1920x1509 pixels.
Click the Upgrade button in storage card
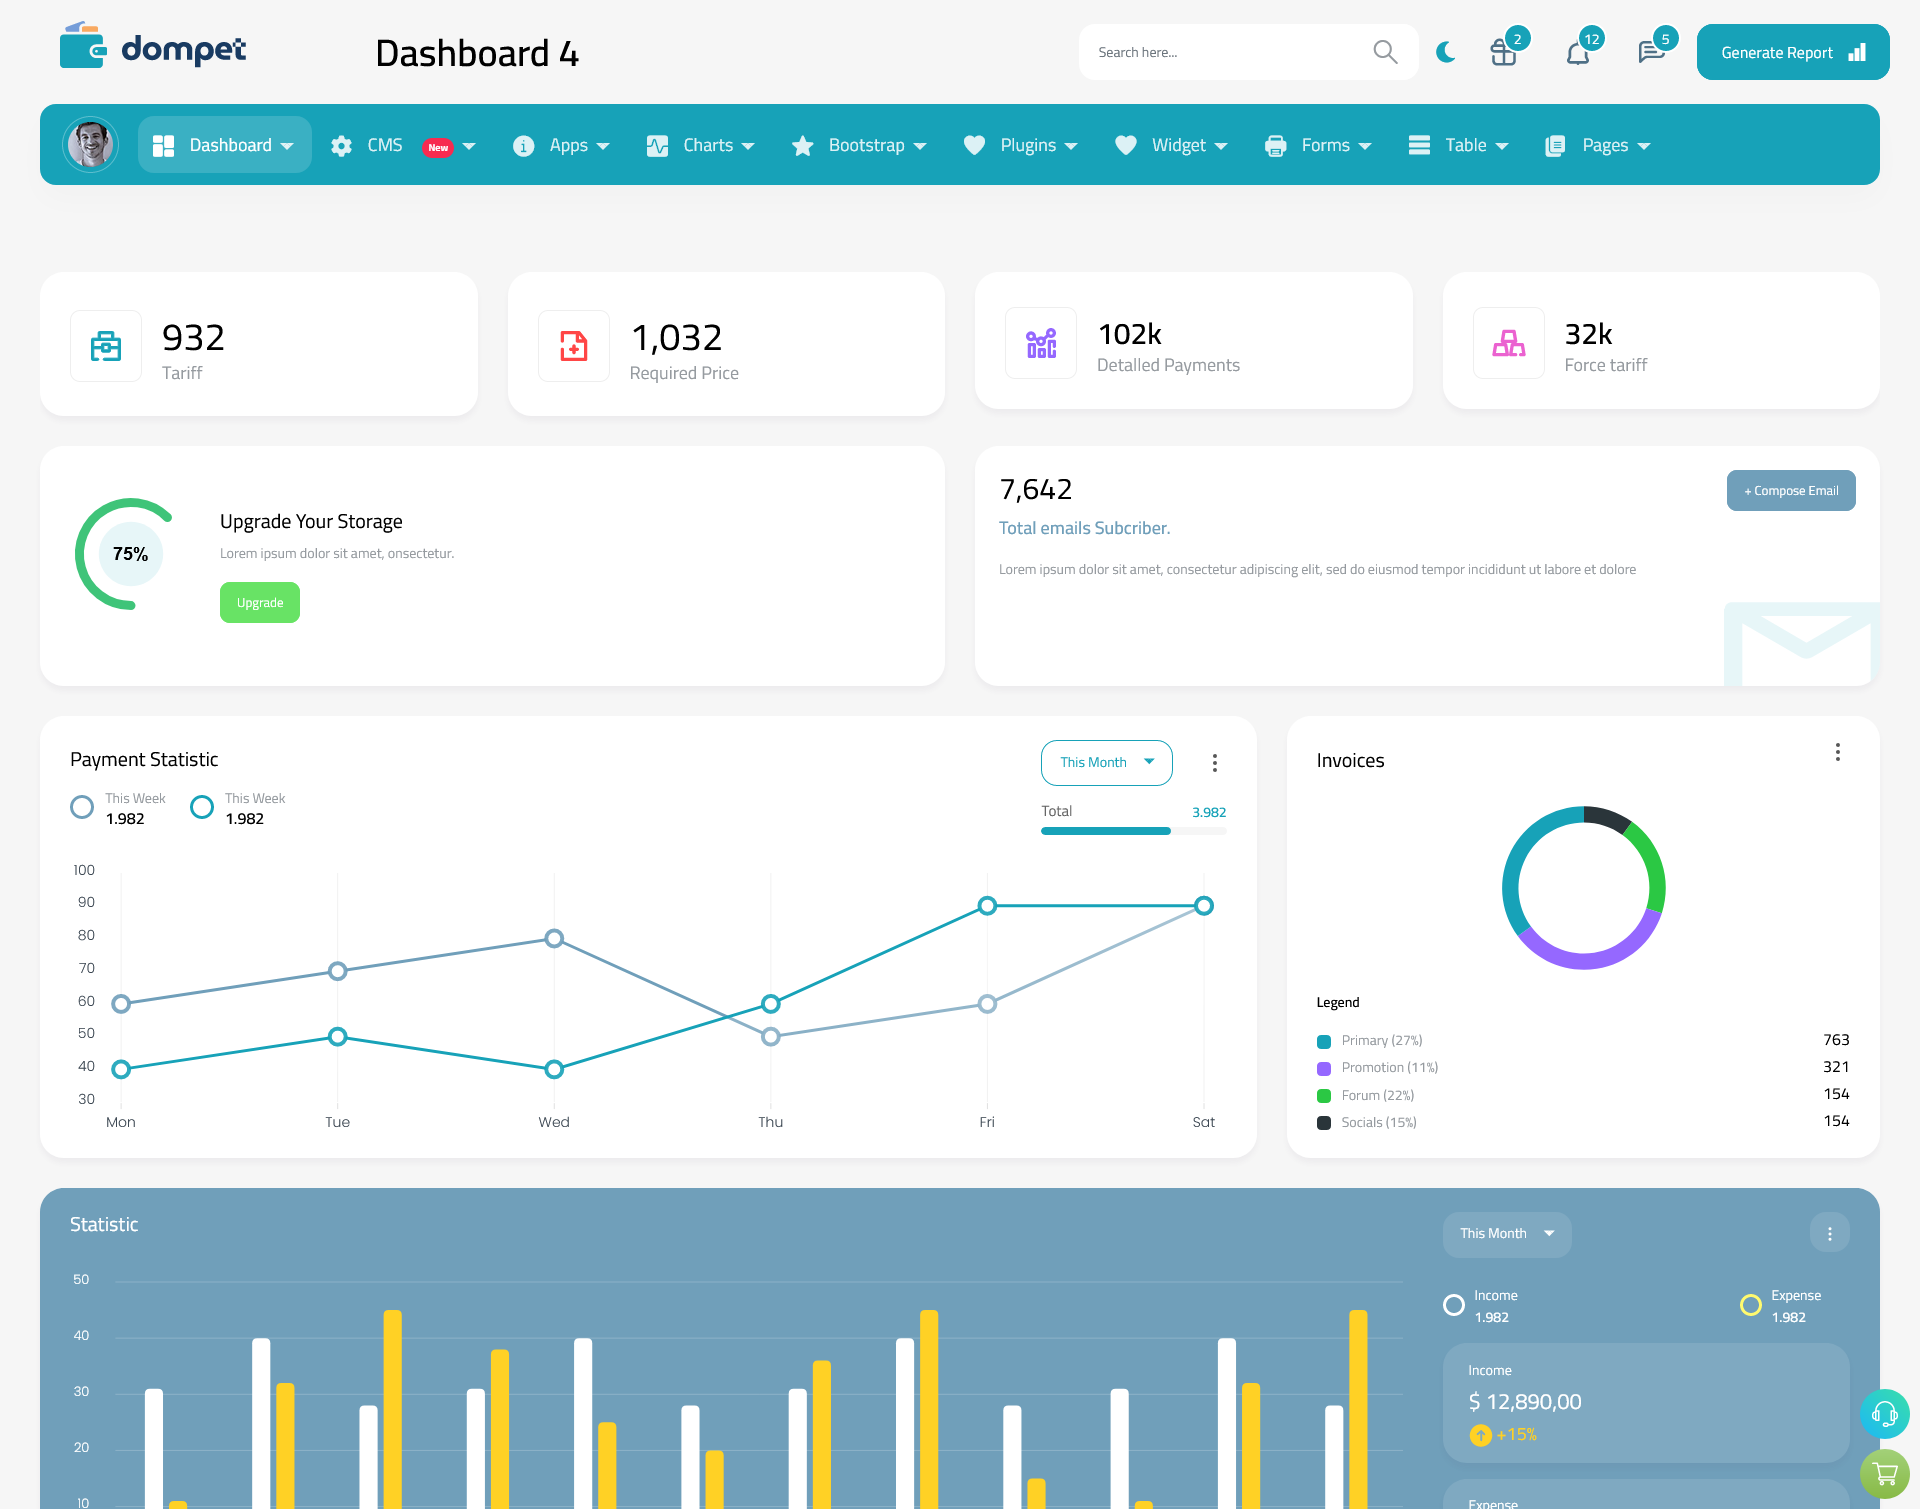pos(260,603)
